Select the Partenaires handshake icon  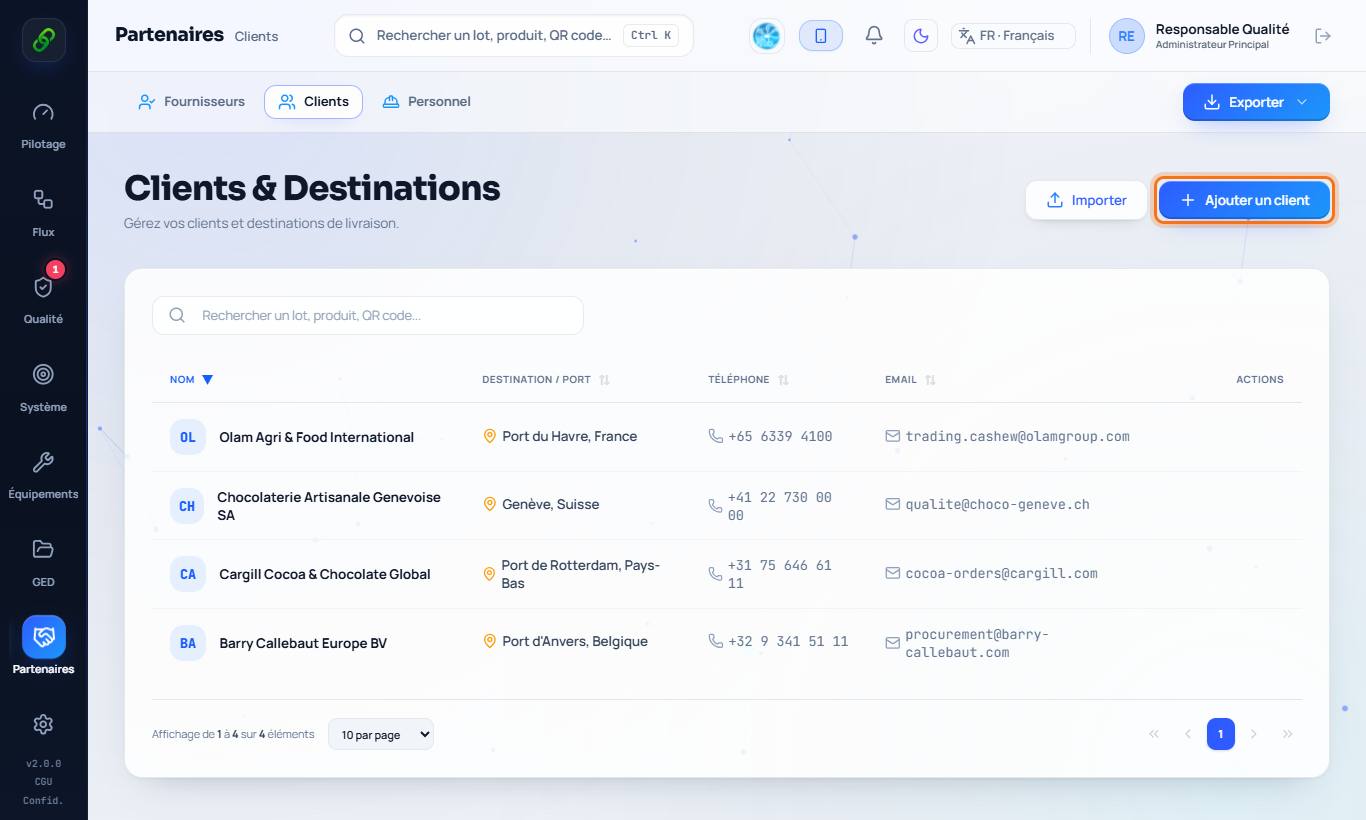[x=43, y=637]
